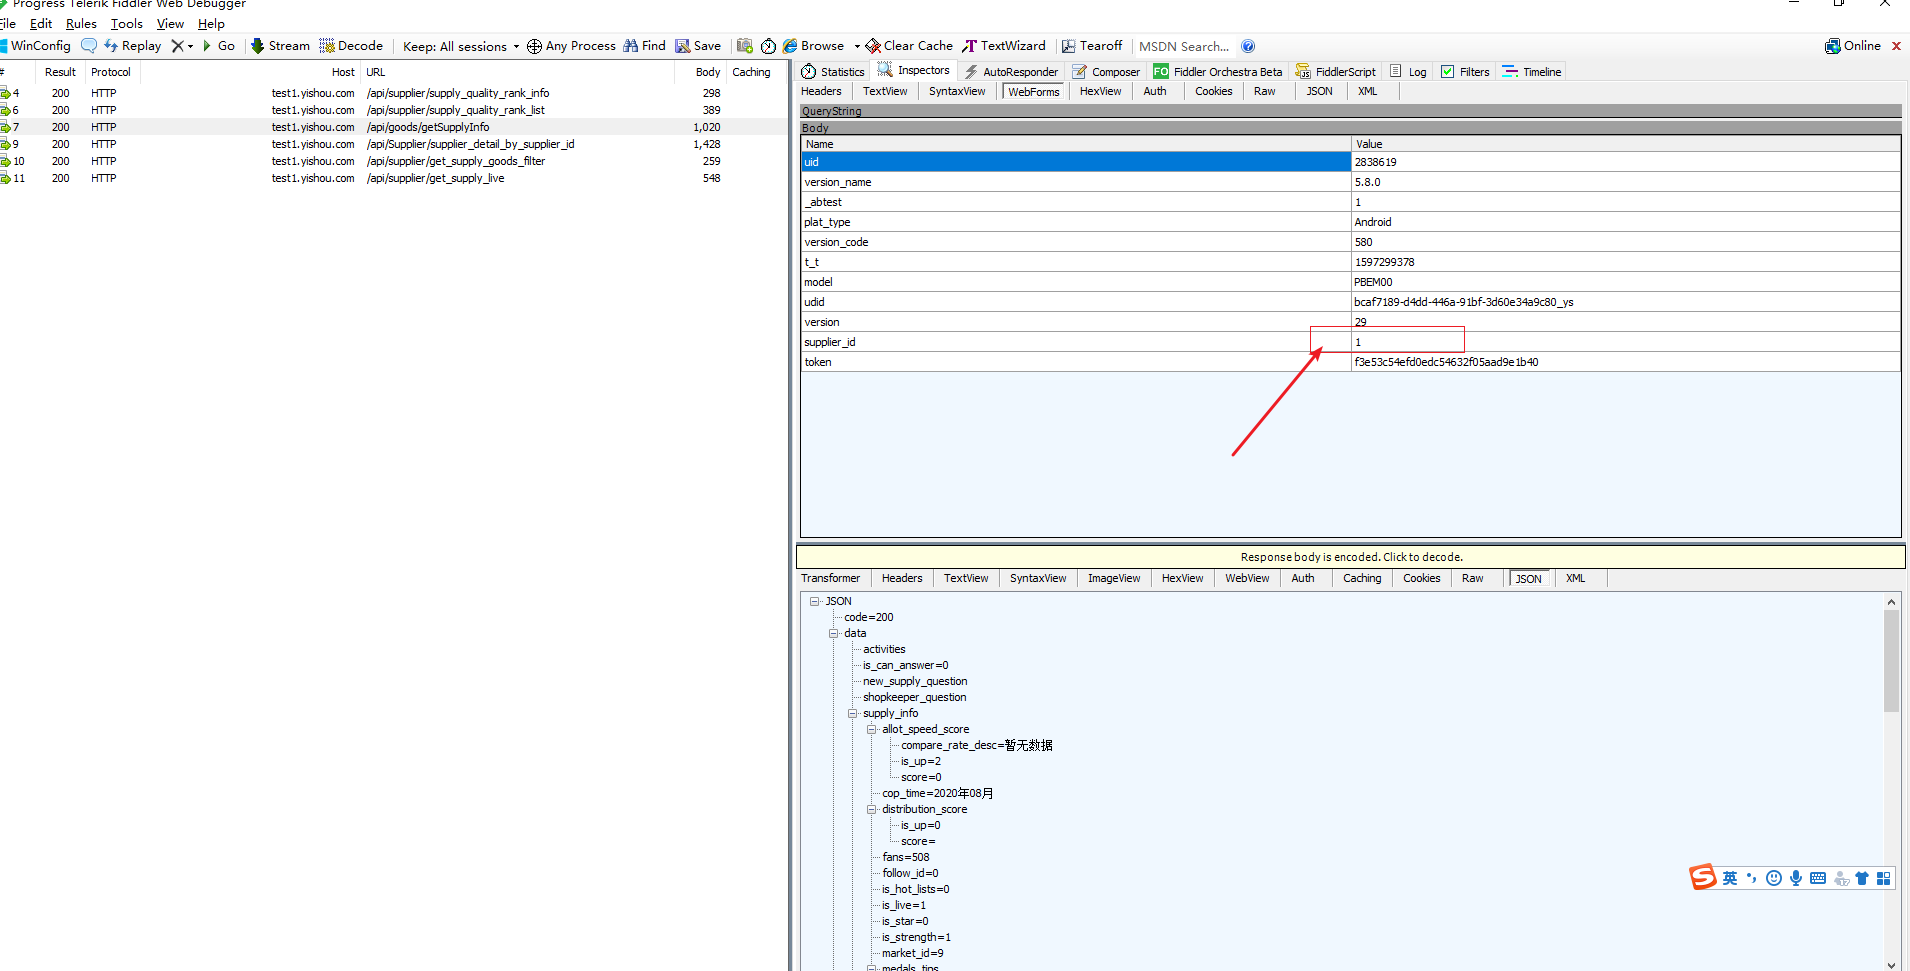Click the Sogou keyboard icon
The image size is (1910, 971).
[1818, 878]
